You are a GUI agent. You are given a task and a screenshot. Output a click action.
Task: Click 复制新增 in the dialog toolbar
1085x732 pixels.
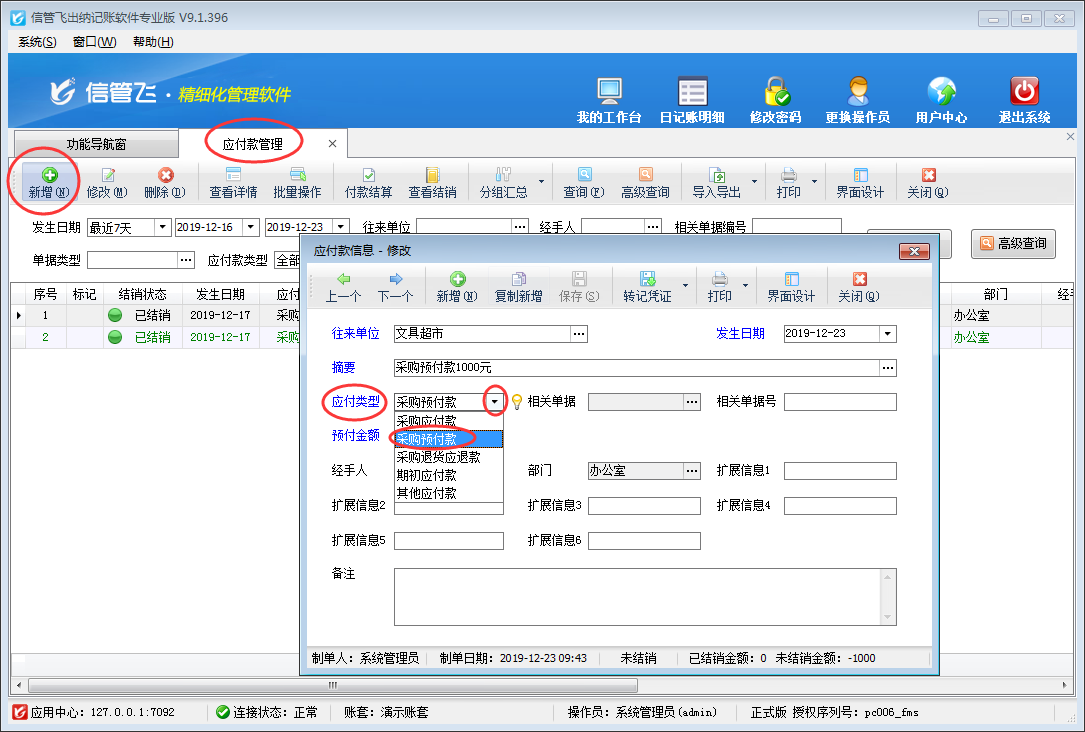click(518, 287)
